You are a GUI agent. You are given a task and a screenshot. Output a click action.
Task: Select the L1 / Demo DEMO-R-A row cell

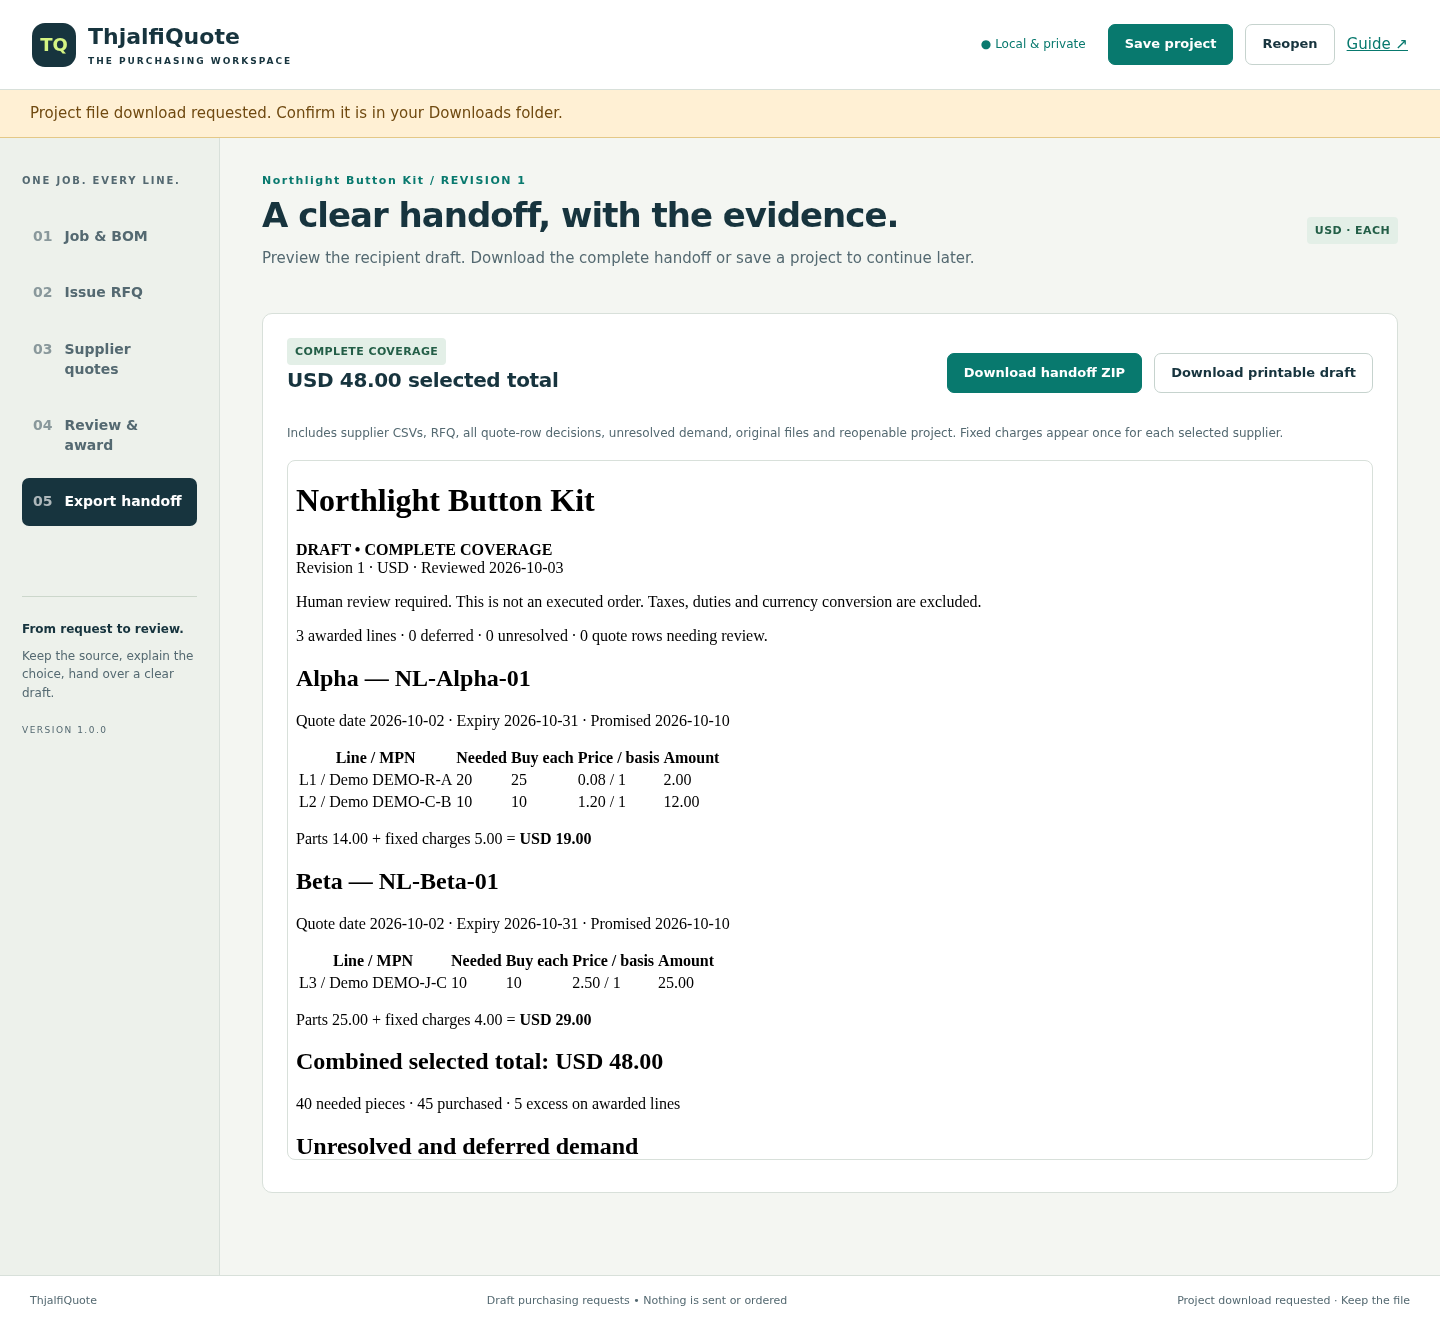point(375,780)
